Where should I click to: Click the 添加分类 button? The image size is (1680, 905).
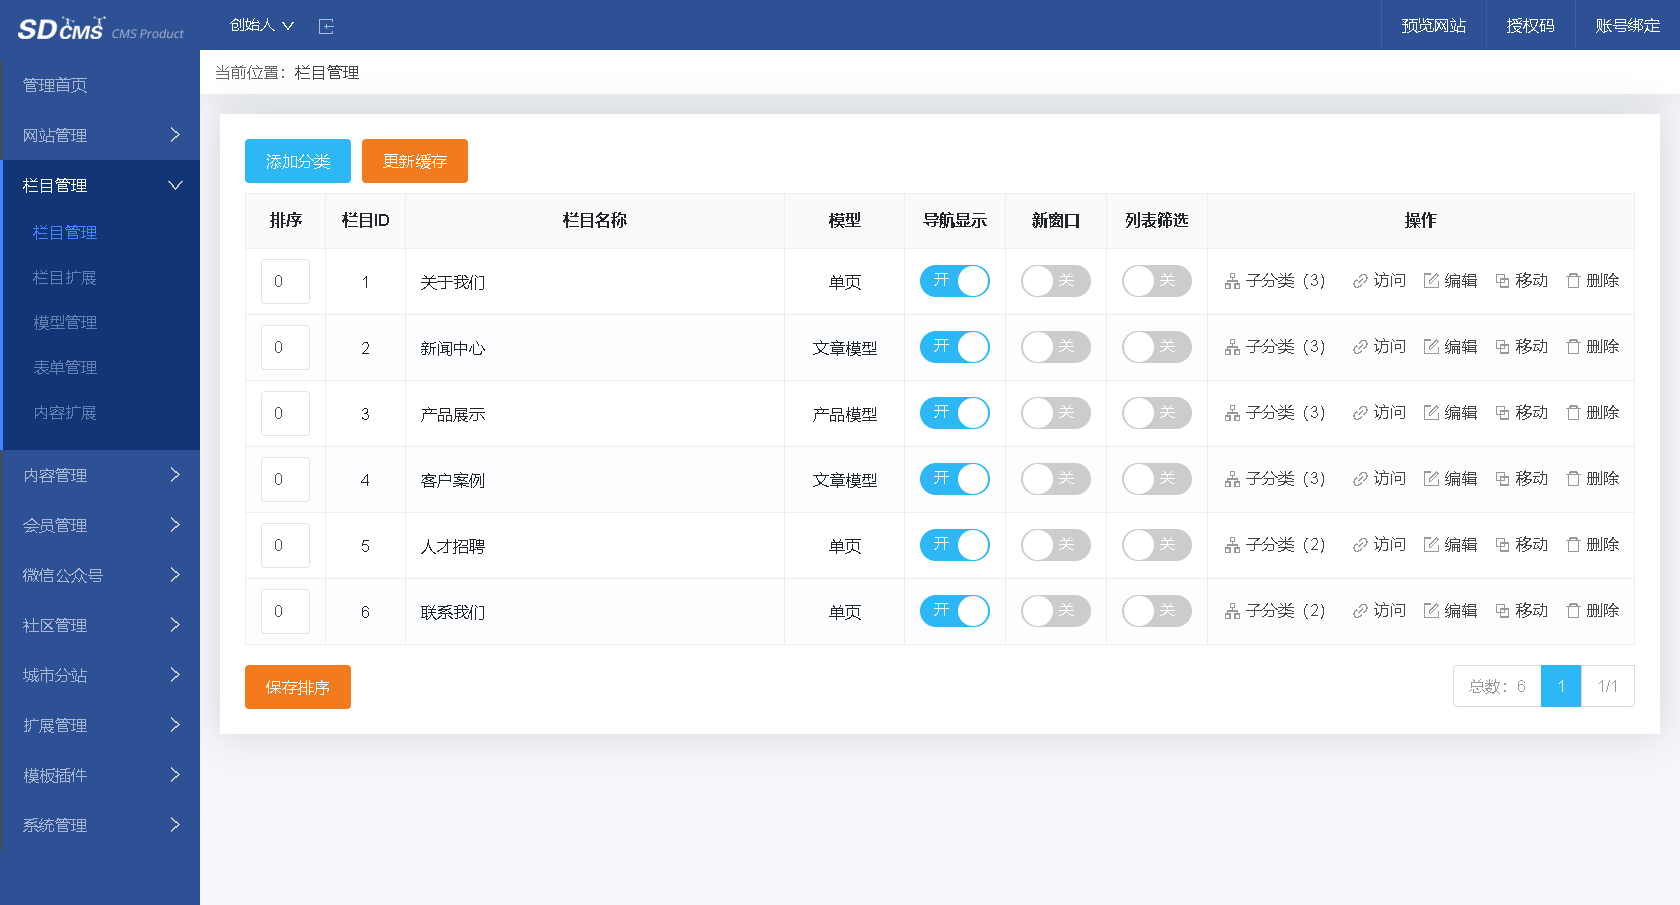click(x=297, y=161)
